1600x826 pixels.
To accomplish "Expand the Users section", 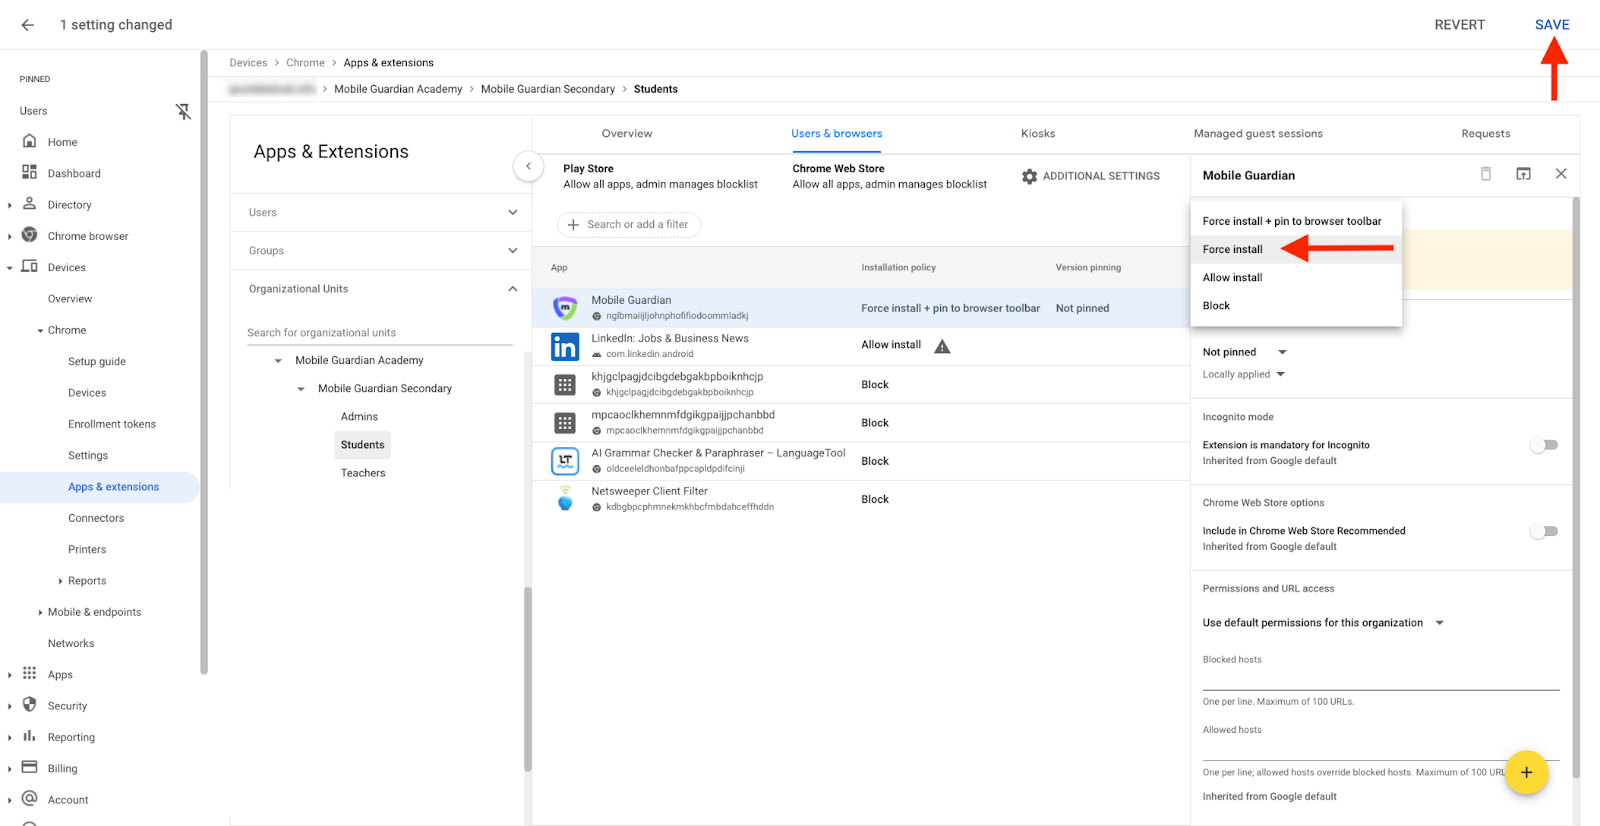I will [x=513, y=212].
